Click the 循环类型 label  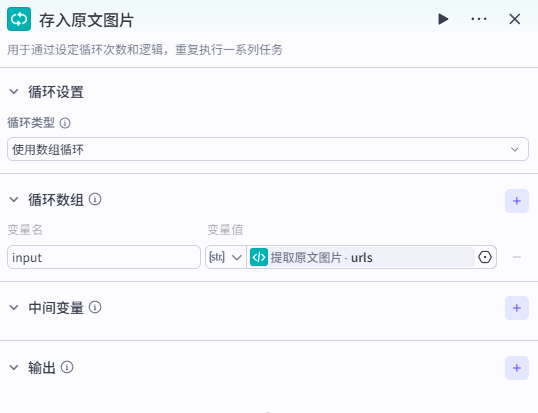(x=31, y=123)
